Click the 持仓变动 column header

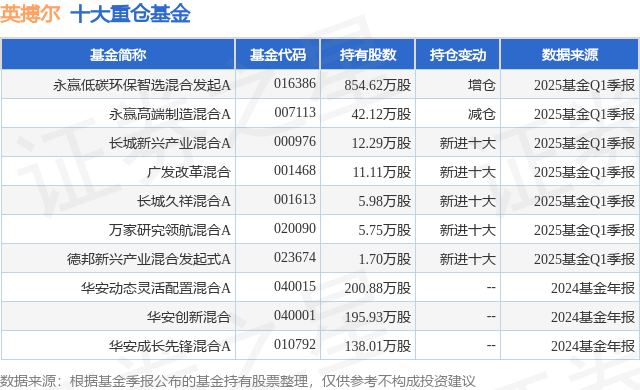[458, 55]
